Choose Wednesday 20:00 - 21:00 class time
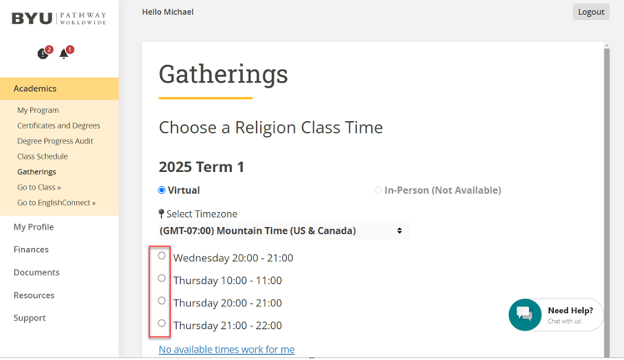The width and height of the screenshot is (624, 360). (162, 255)
